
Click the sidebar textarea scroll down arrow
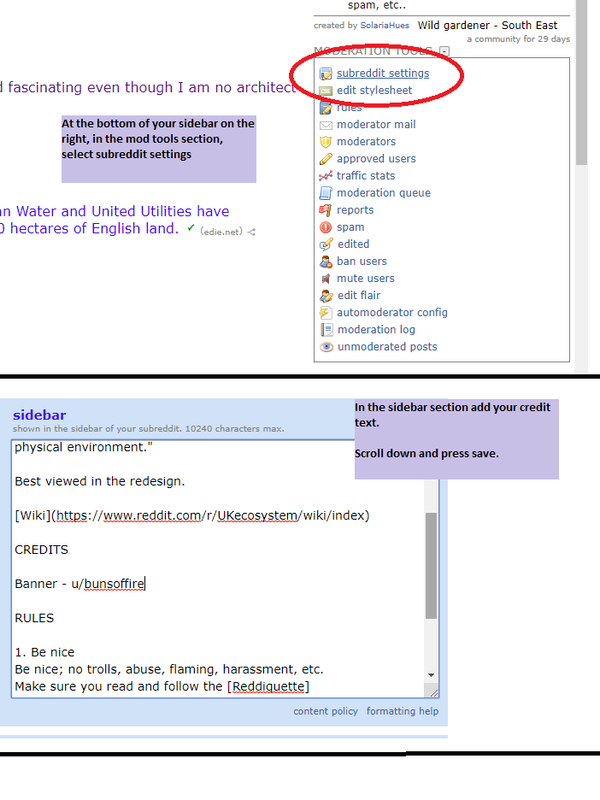[431, 675]
